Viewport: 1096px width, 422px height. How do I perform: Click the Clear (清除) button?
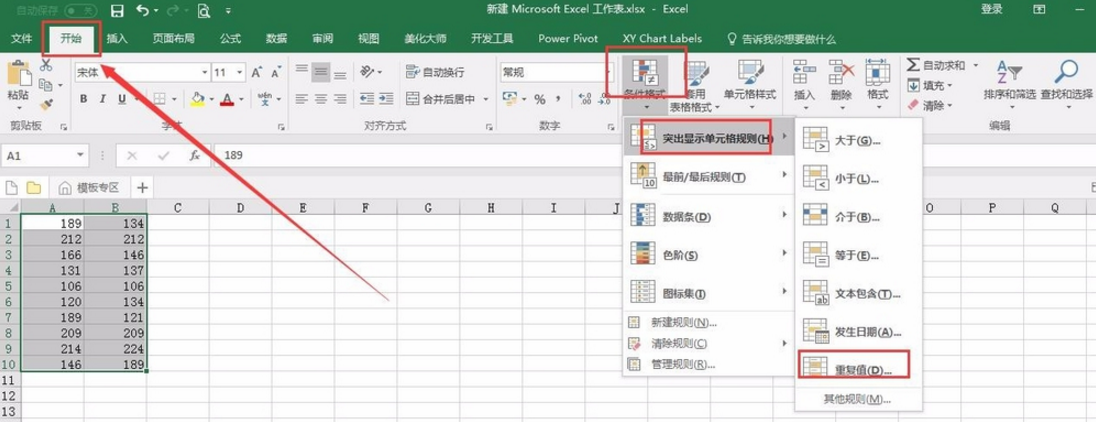click(930, 106)
